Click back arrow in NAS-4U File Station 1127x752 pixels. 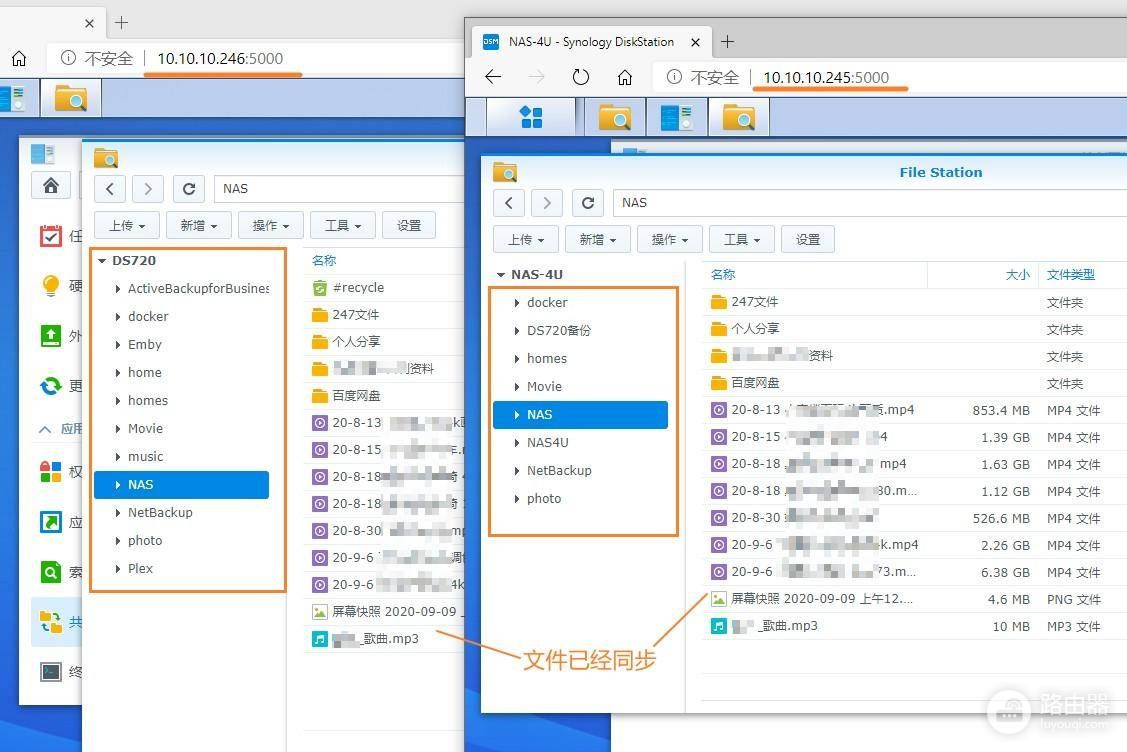tap(509, 202)
